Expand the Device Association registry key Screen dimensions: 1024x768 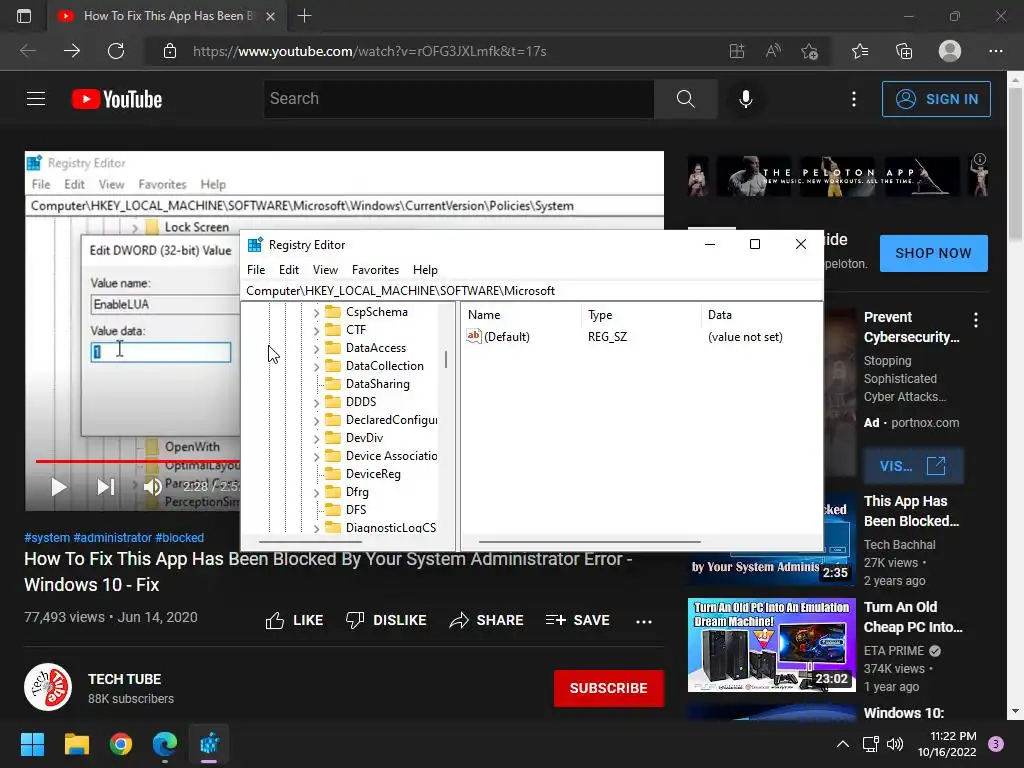[x=316, y=456]
